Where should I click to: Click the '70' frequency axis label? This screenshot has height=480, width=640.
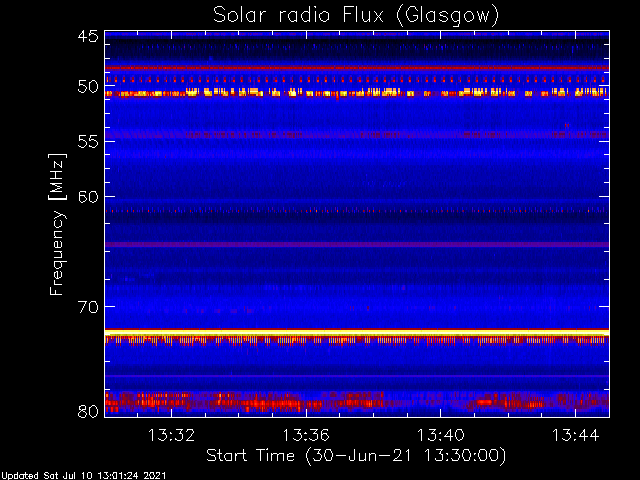point(88,307)
